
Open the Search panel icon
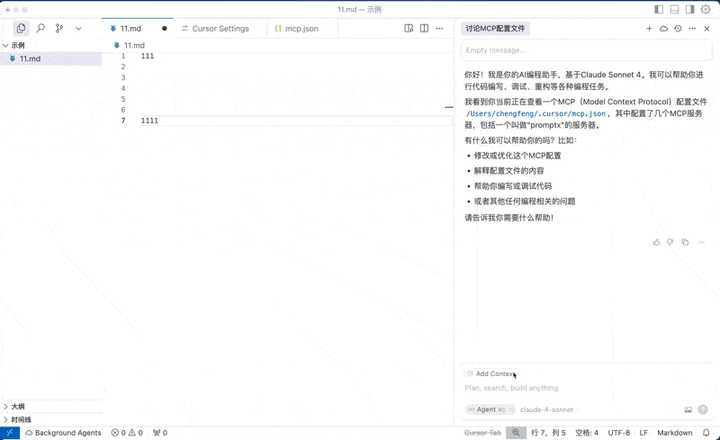tap(41, 29)
